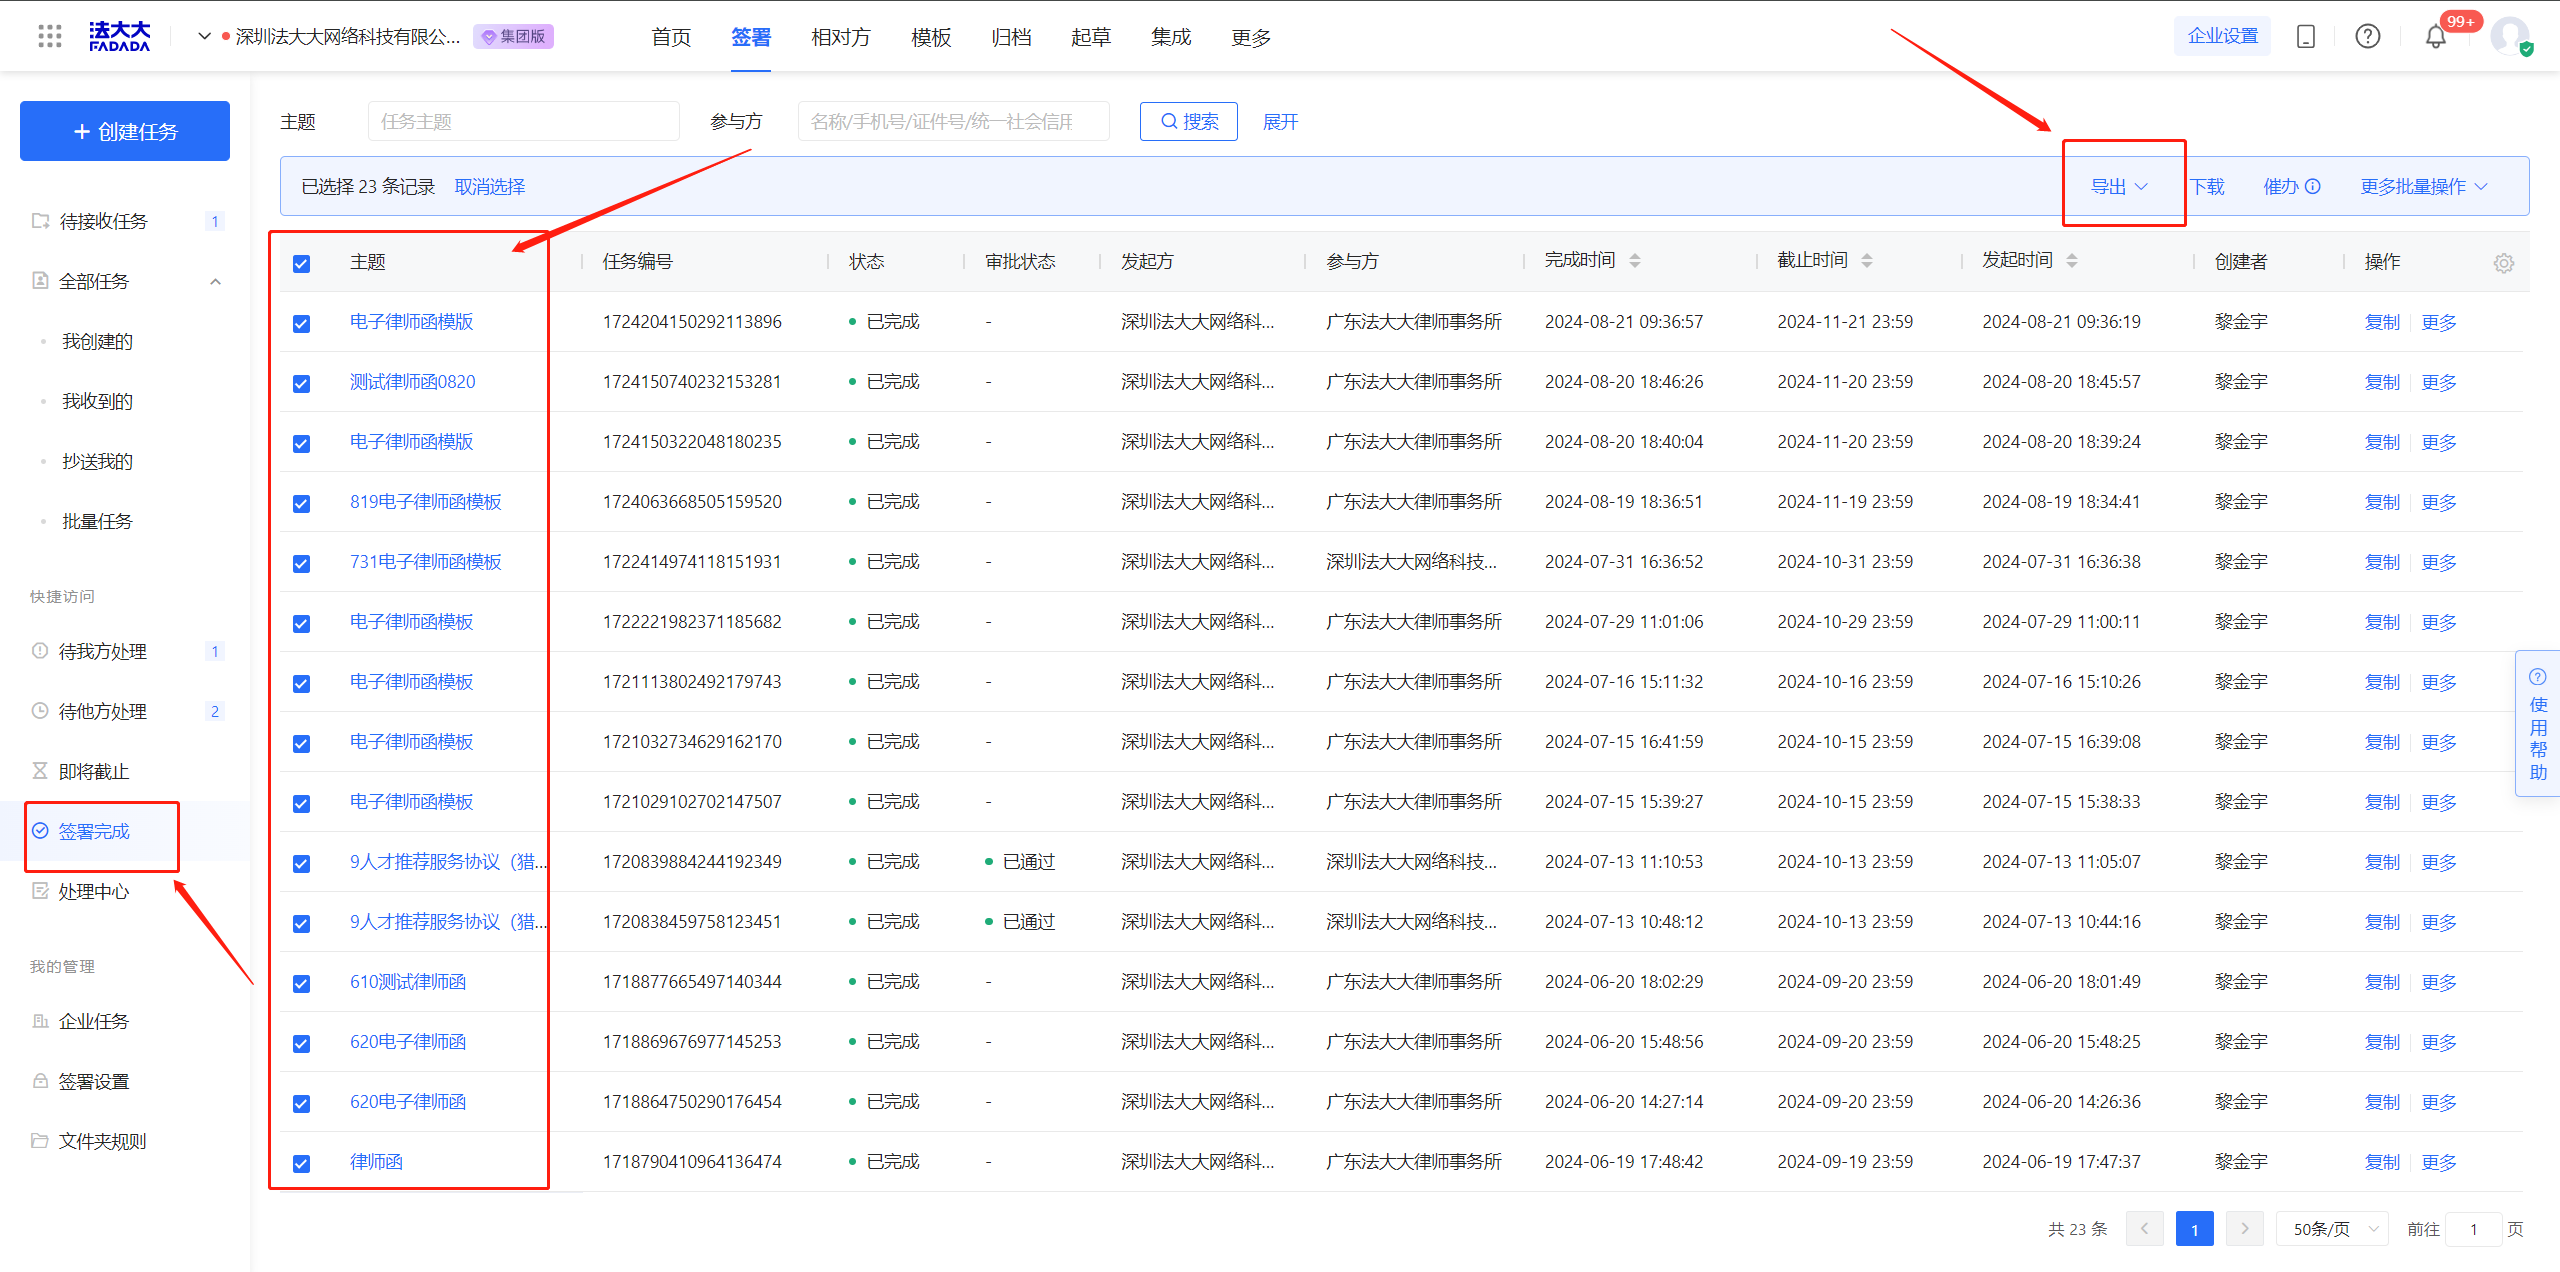This screenshot has height=1272, width=2560.
Task: Open the 更多 top navigation menu
Action: tap(1251, 37)
